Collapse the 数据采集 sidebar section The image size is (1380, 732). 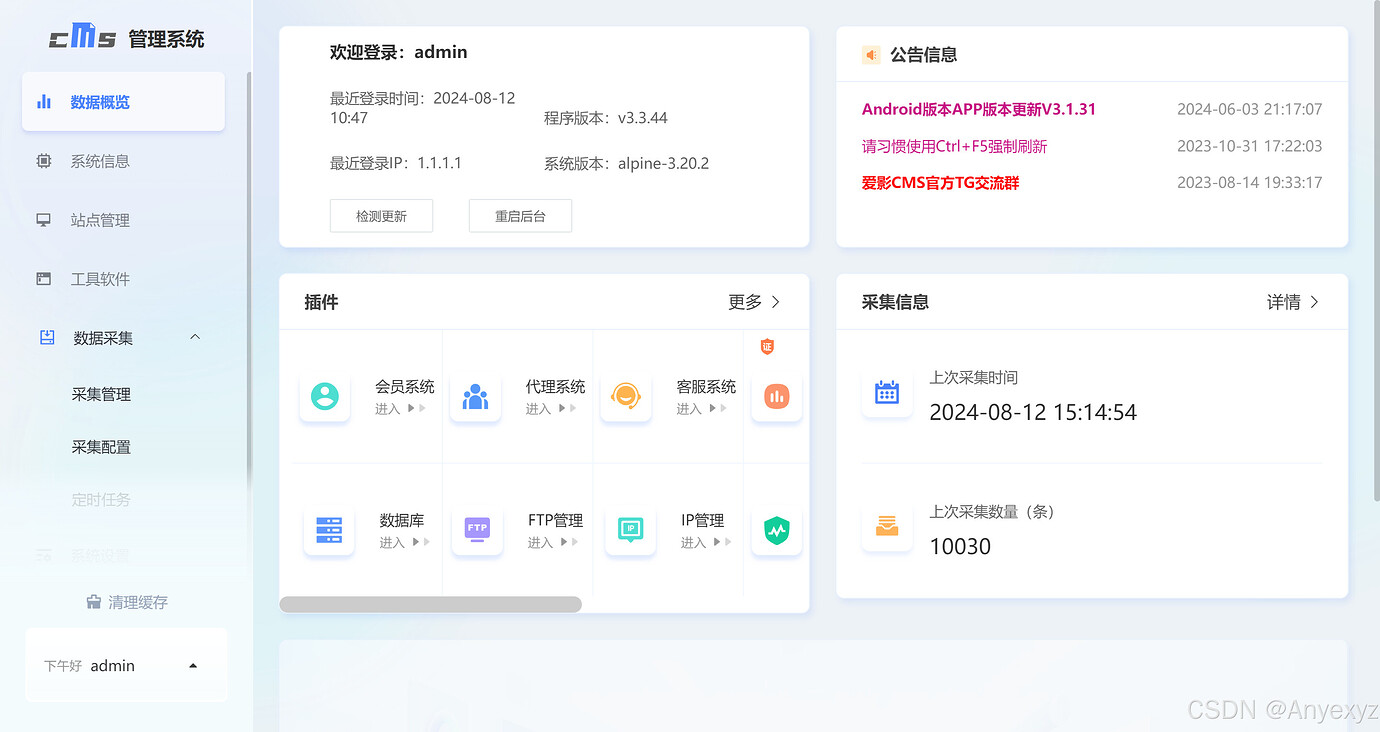tap(195, 337)
